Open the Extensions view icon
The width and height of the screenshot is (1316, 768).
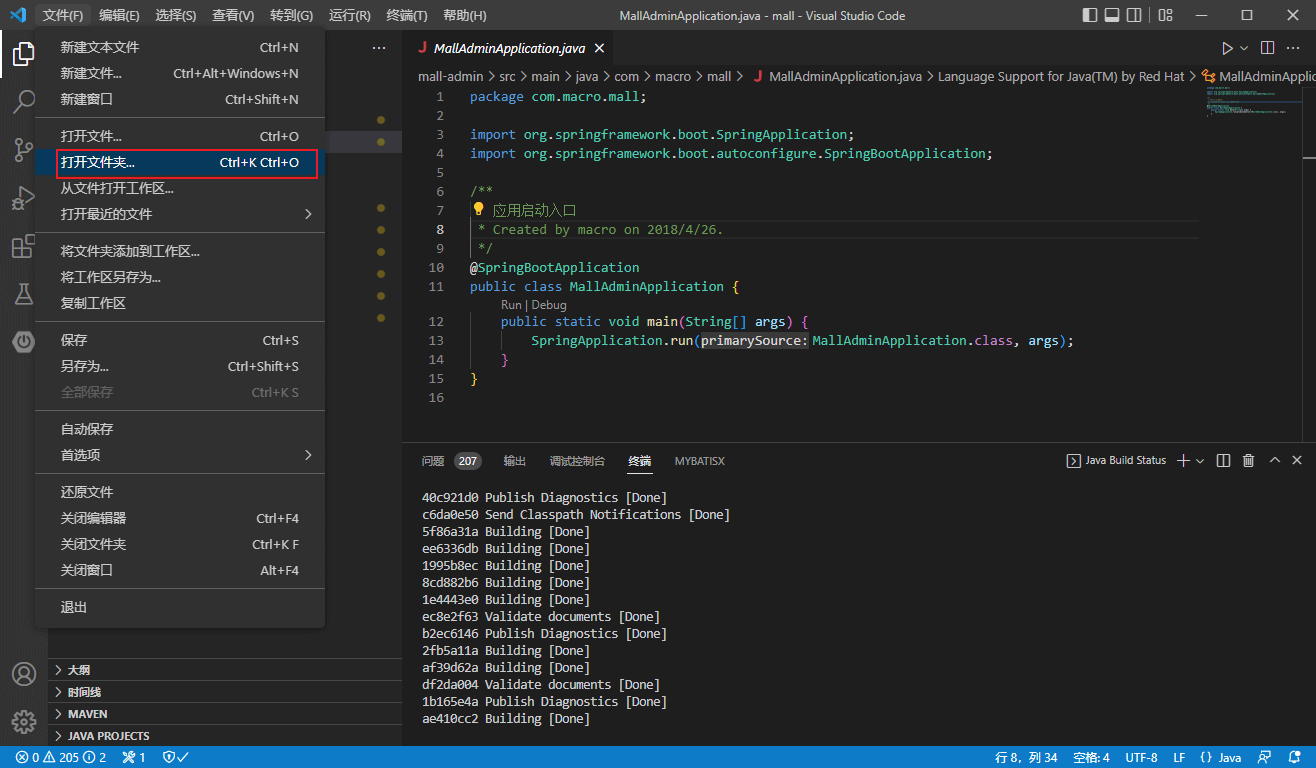coord(24,246)
